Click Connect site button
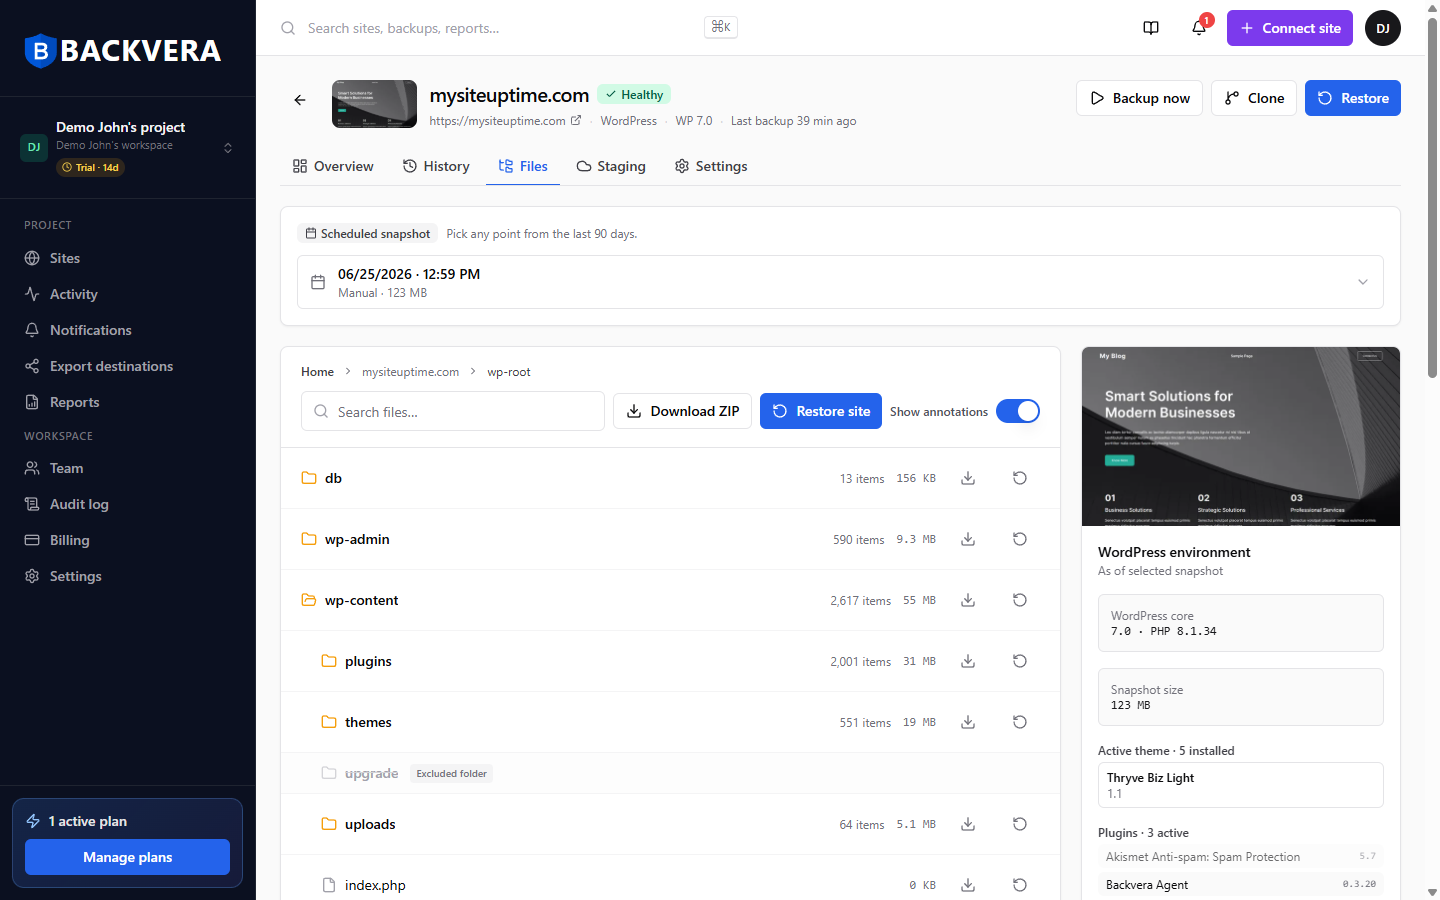1440x900 pixels. pyautogui.click(x=1290, y=28)
